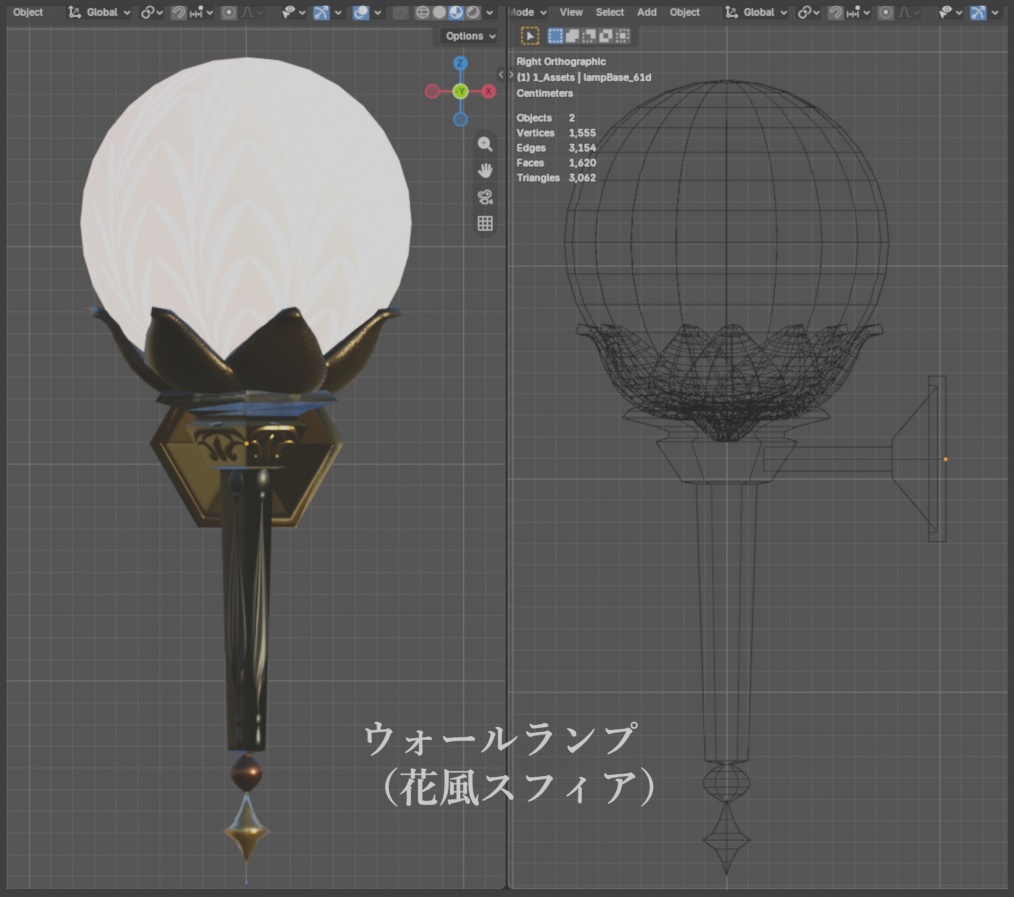
Task: Open snapping options in right viewport
Action: [x=858, y=12]
